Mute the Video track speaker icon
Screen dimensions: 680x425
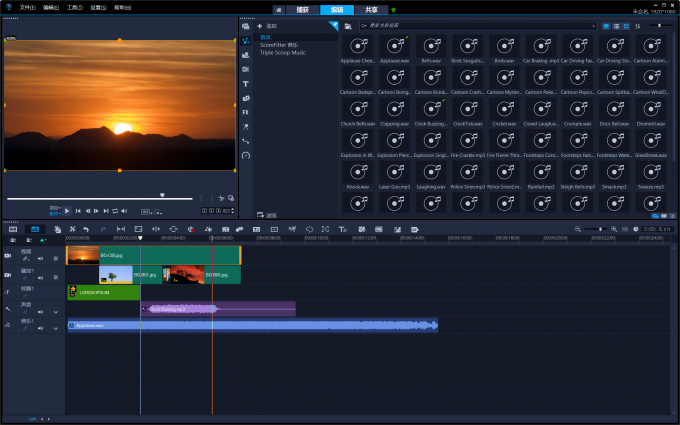click(x=40, y=258)
